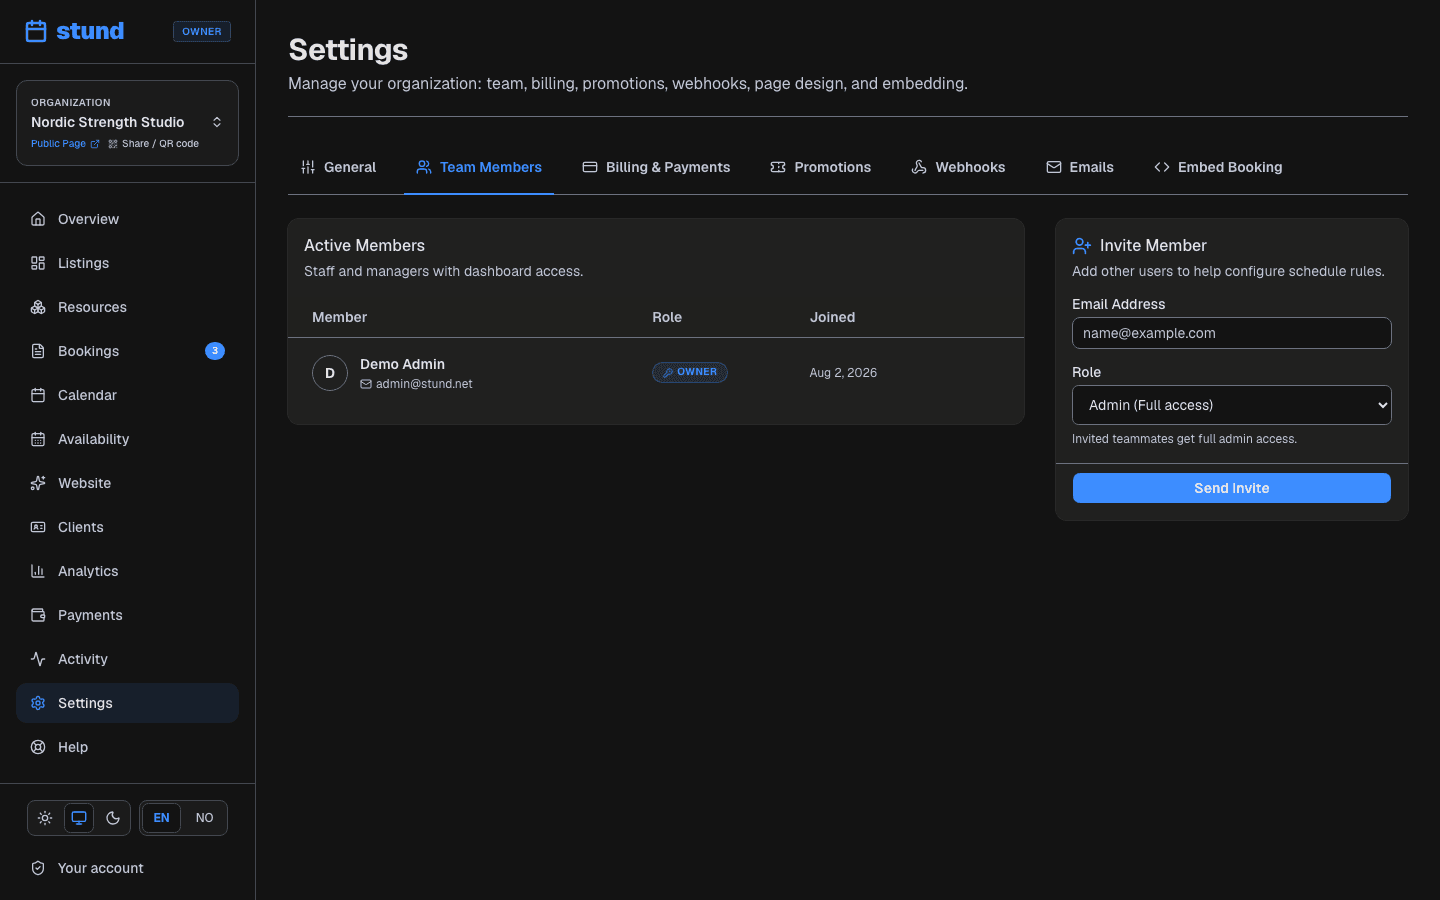This screenshot has width=1440, height=900.
Task: Switch to light theme sun toggle
Action: pos(45,818)
